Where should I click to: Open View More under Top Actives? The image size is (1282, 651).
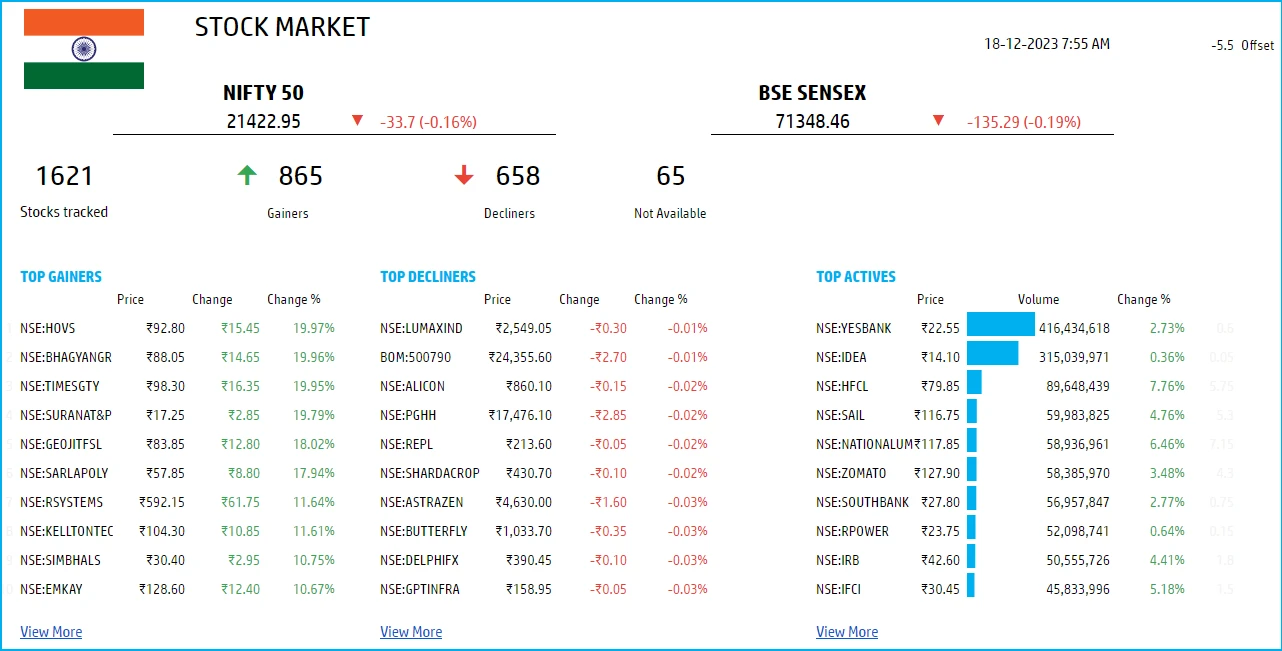tap(847, 632)
